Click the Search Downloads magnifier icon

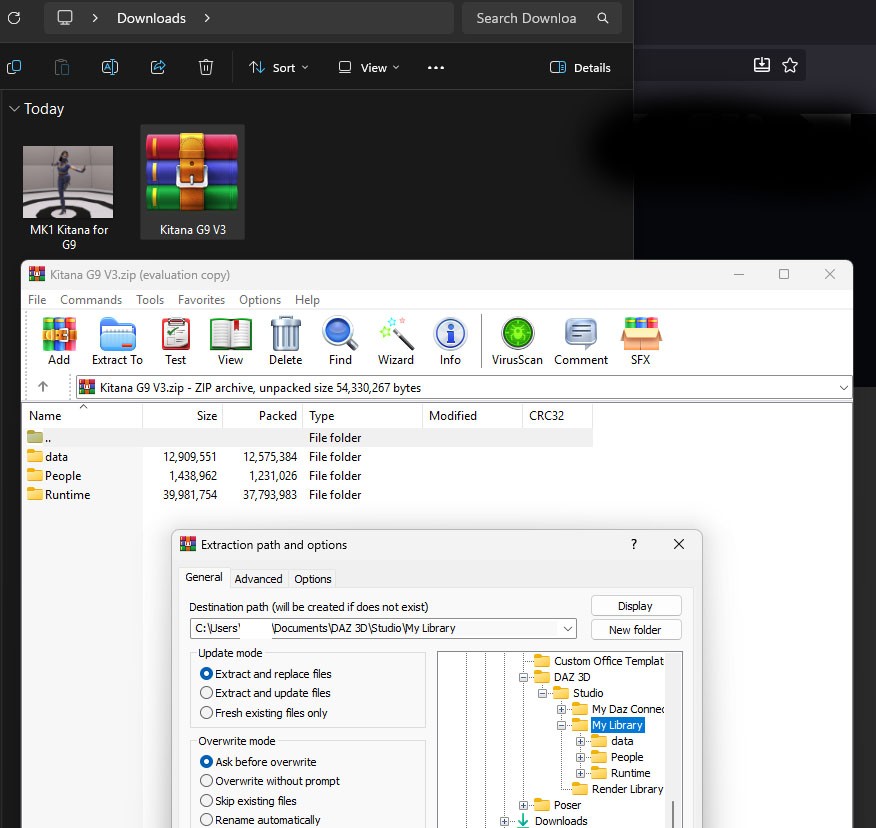coord(602,18)
